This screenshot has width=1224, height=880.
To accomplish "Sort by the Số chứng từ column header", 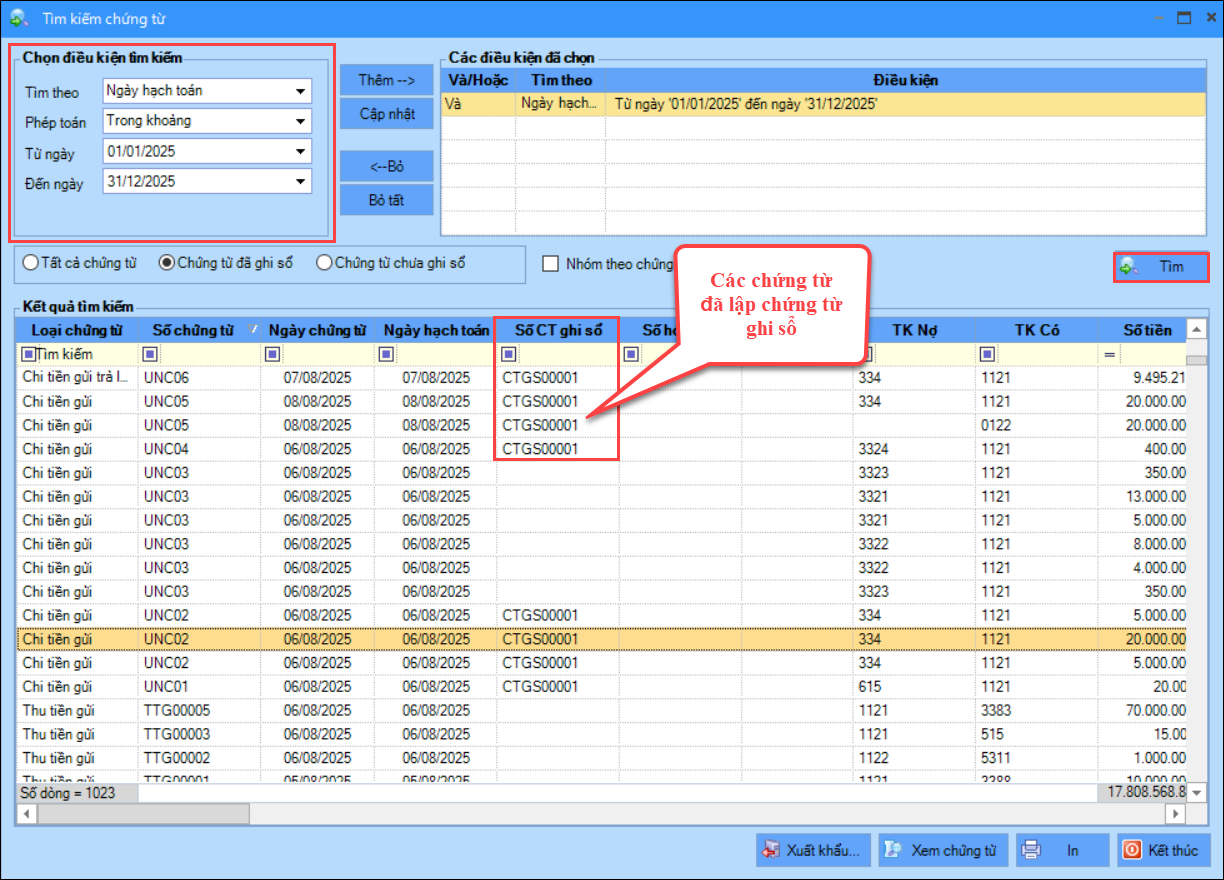I will (198, 330).
